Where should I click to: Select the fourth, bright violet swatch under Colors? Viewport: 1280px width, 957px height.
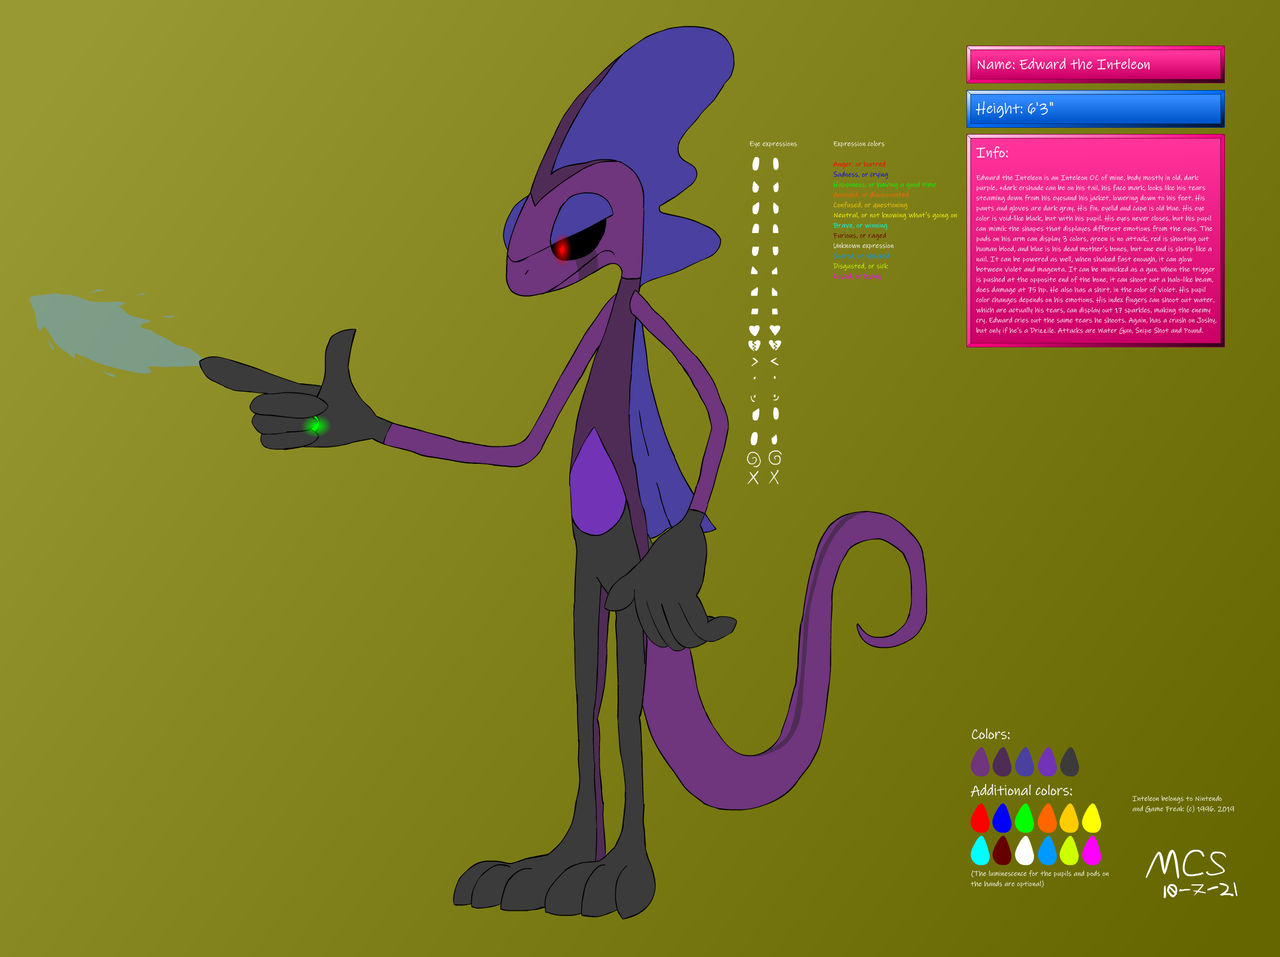[1047, 762]
